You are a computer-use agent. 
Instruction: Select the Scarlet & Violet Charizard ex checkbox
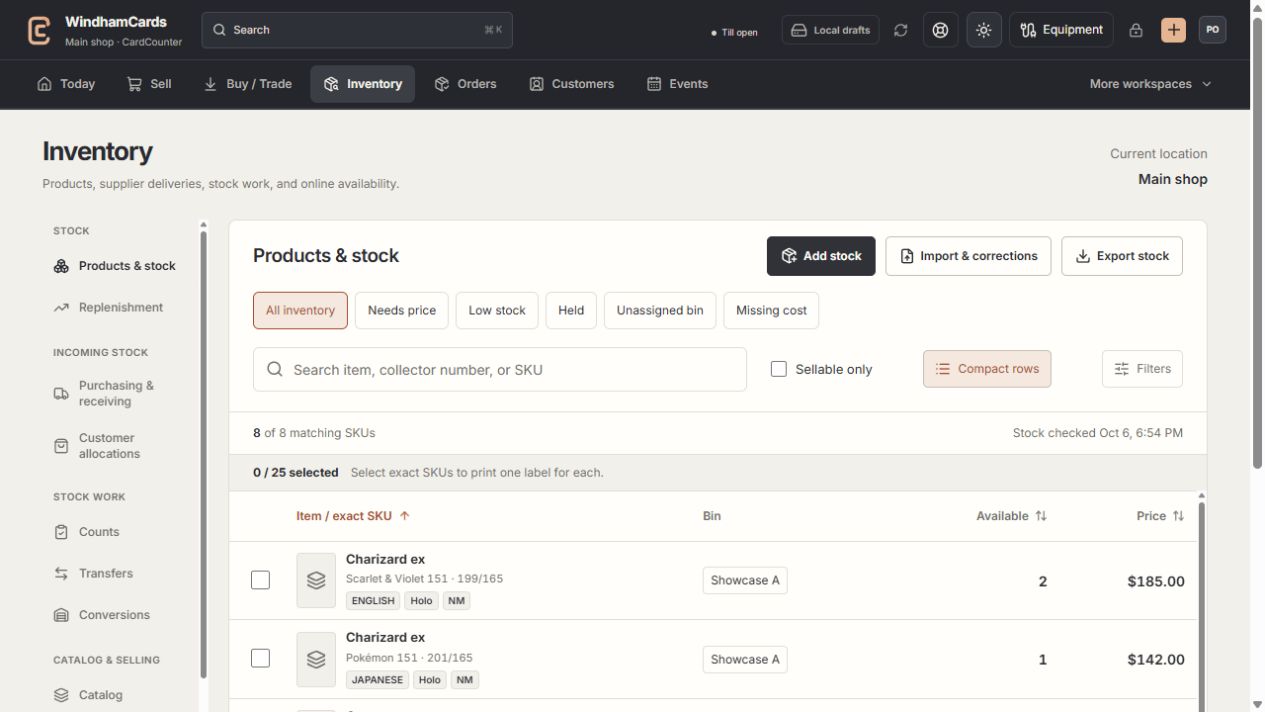pos(260,580)
